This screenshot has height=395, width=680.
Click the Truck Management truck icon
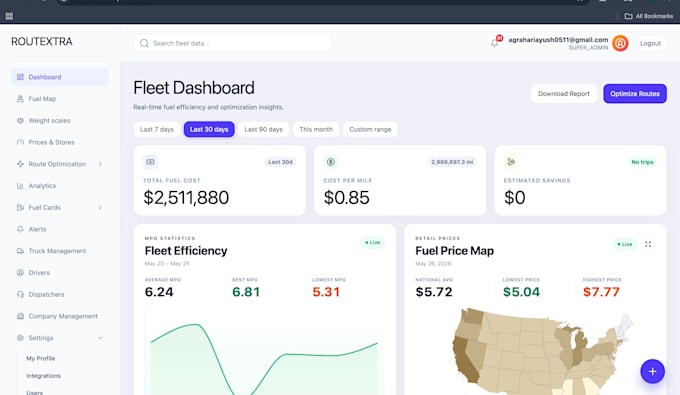[20, 251]
